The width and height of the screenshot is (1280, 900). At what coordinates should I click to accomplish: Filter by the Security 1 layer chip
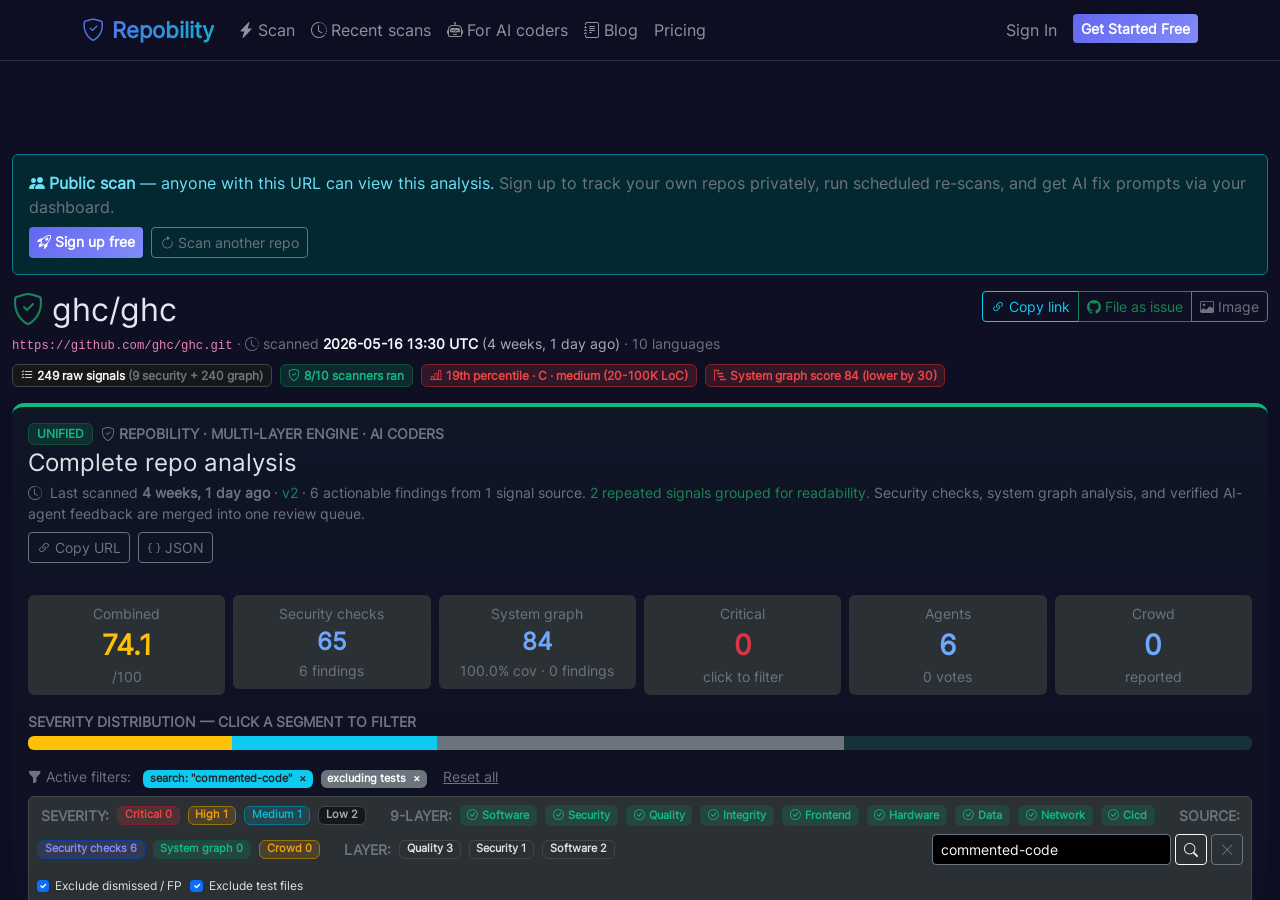[501, 849]
